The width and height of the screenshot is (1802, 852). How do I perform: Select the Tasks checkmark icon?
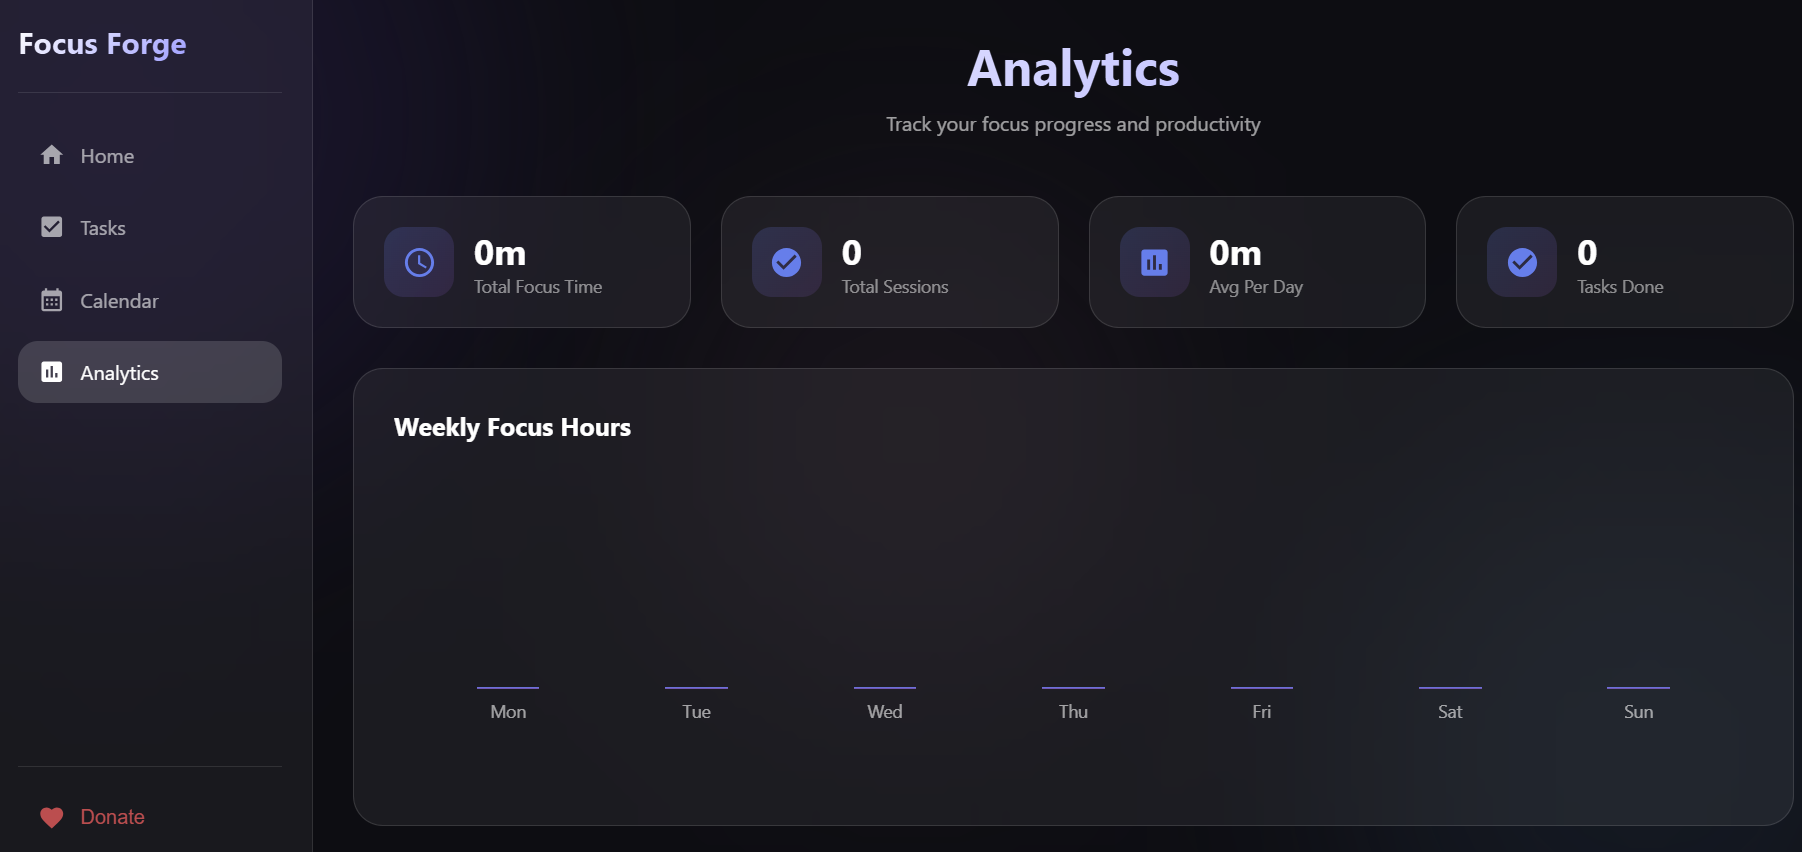[x=51, y=227]
